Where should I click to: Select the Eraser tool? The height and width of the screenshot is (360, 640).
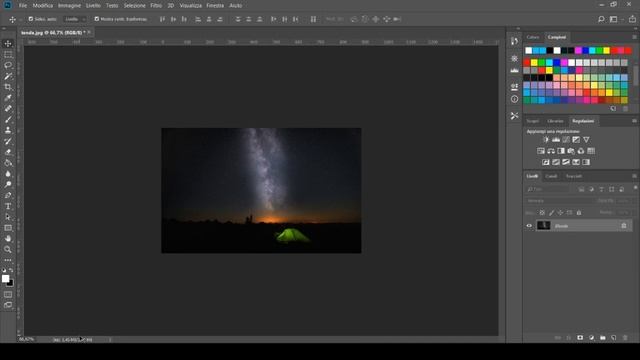(8, 152)
